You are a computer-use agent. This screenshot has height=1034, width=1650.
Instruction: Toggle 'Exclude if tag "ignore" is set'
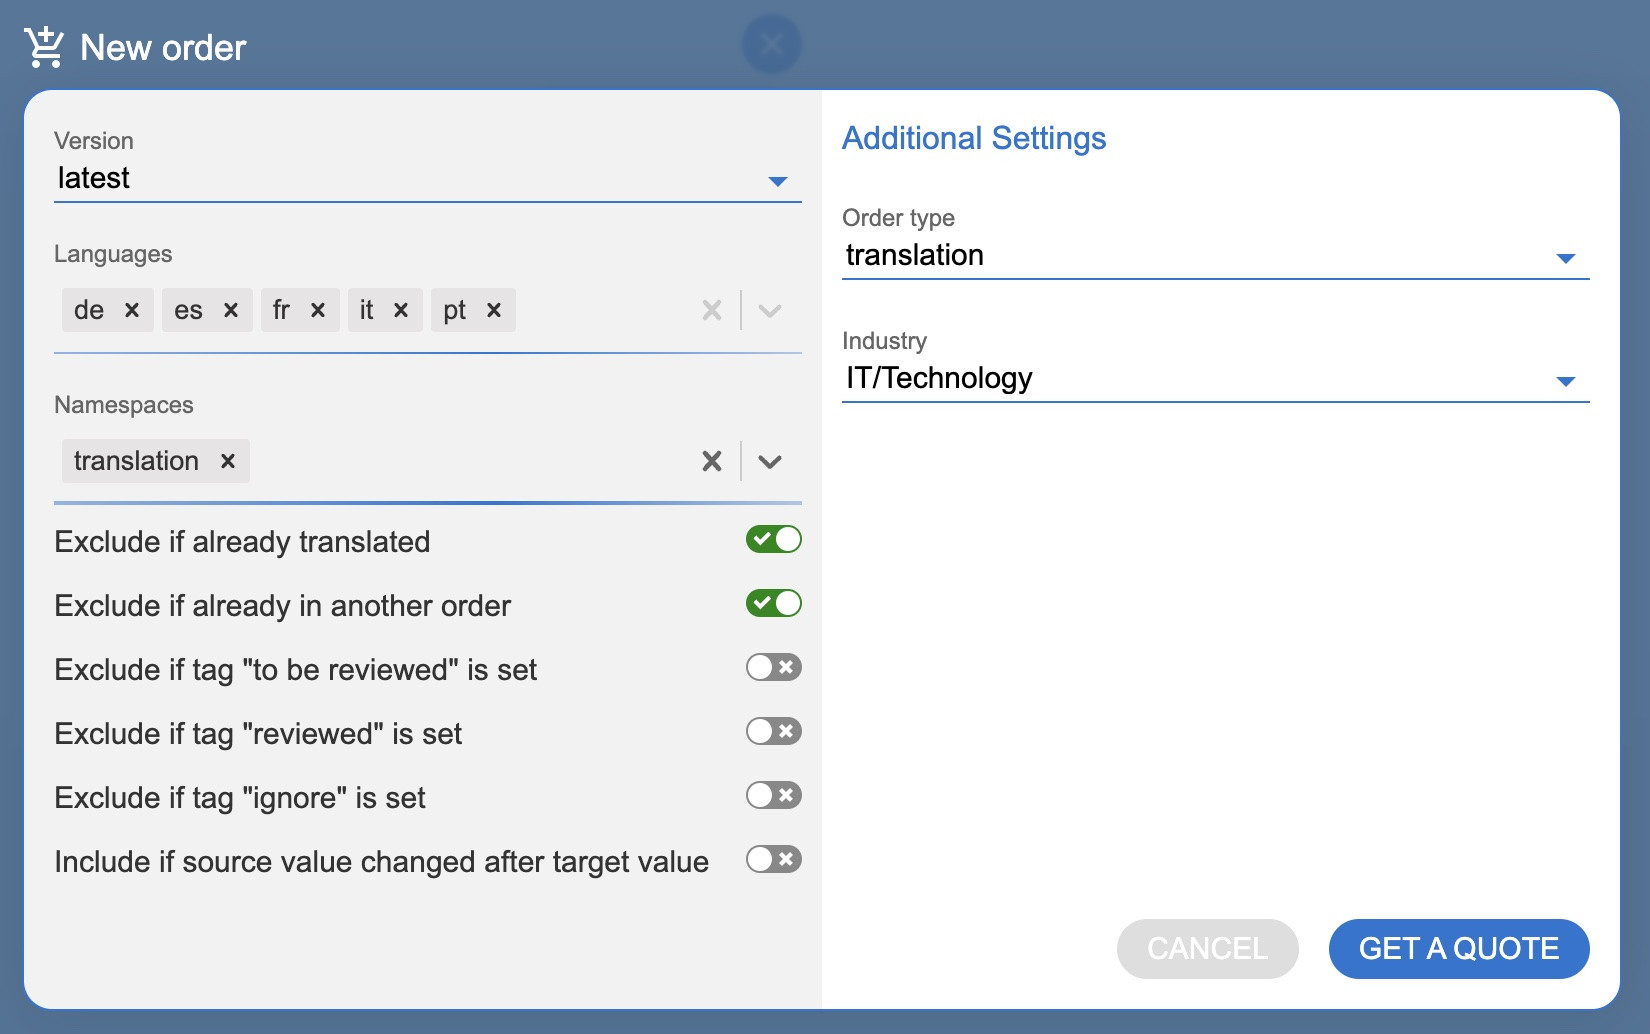tap(773, 796)
